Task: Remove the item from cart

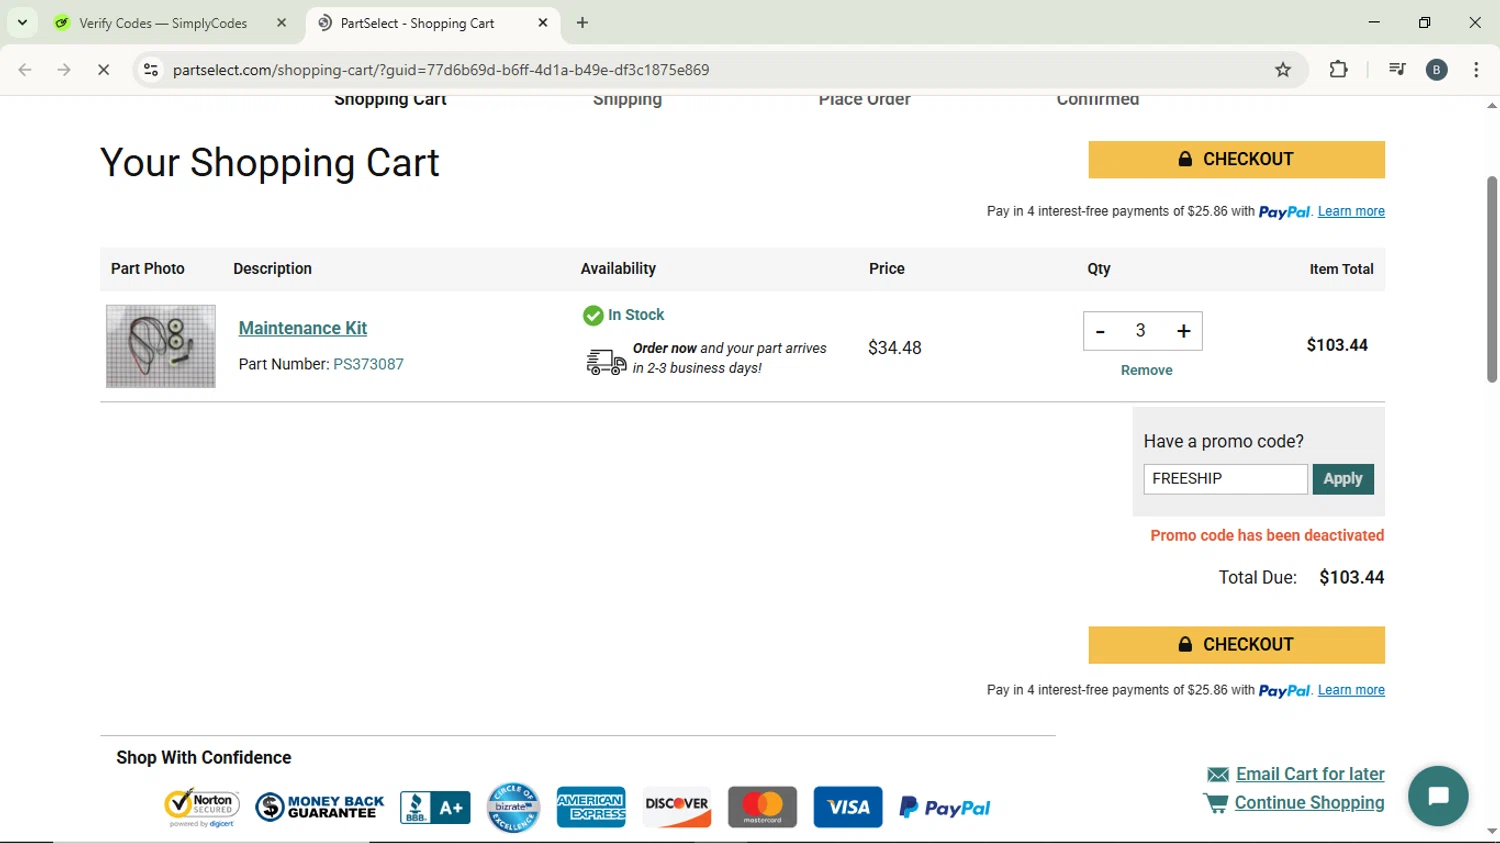Action: pyautogui.click(x=1146, y=370)
